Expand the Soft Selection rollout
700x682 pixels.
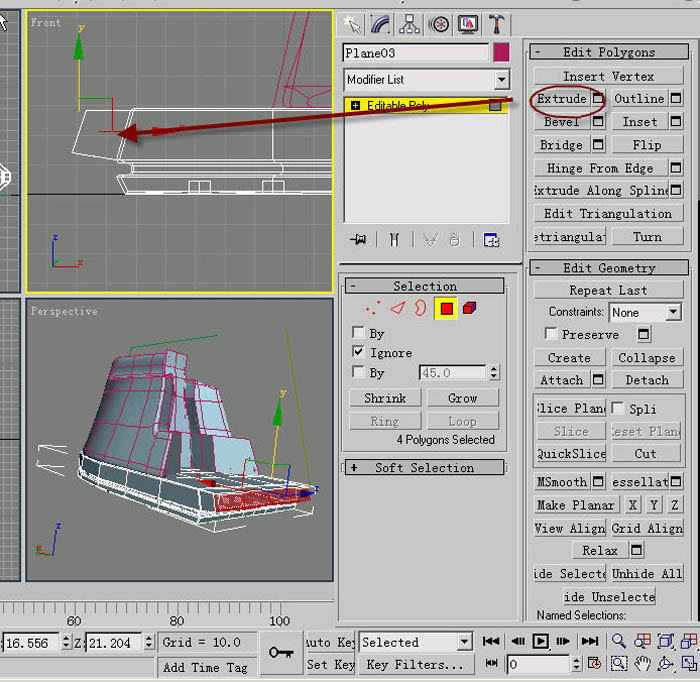tap(425, 467)
